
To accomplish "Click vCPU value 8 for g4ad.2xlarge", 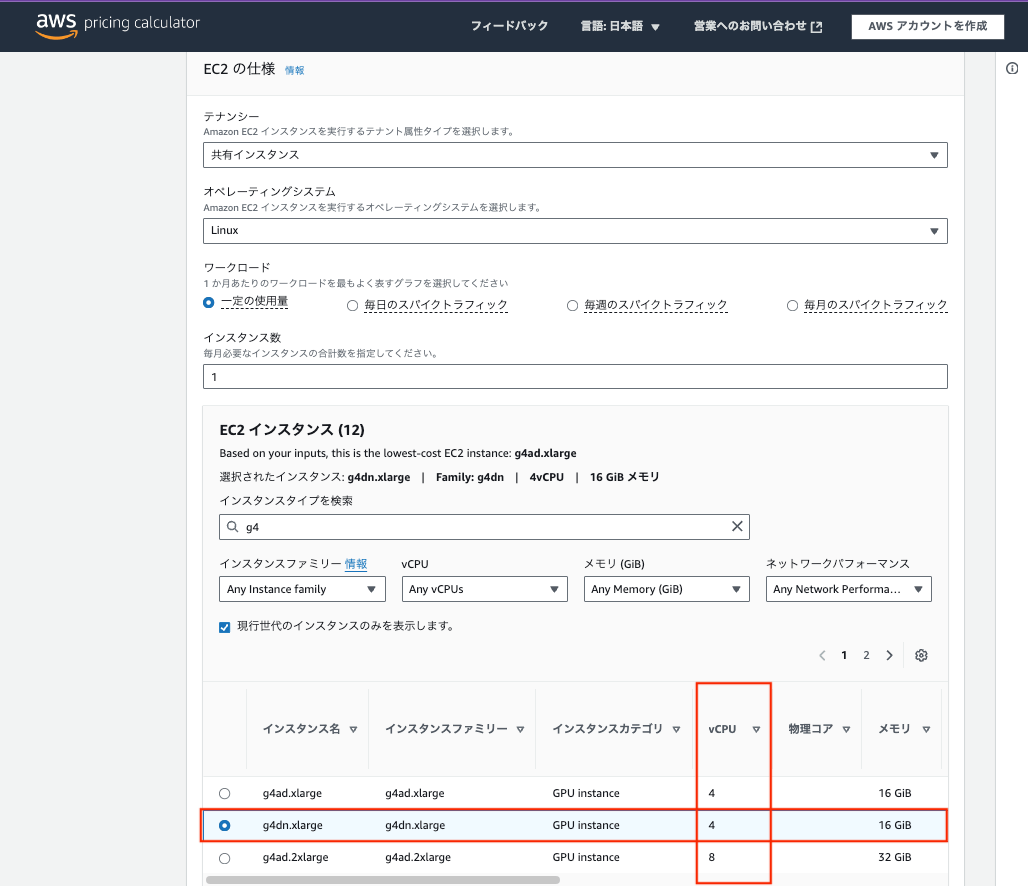I will 711,858.
